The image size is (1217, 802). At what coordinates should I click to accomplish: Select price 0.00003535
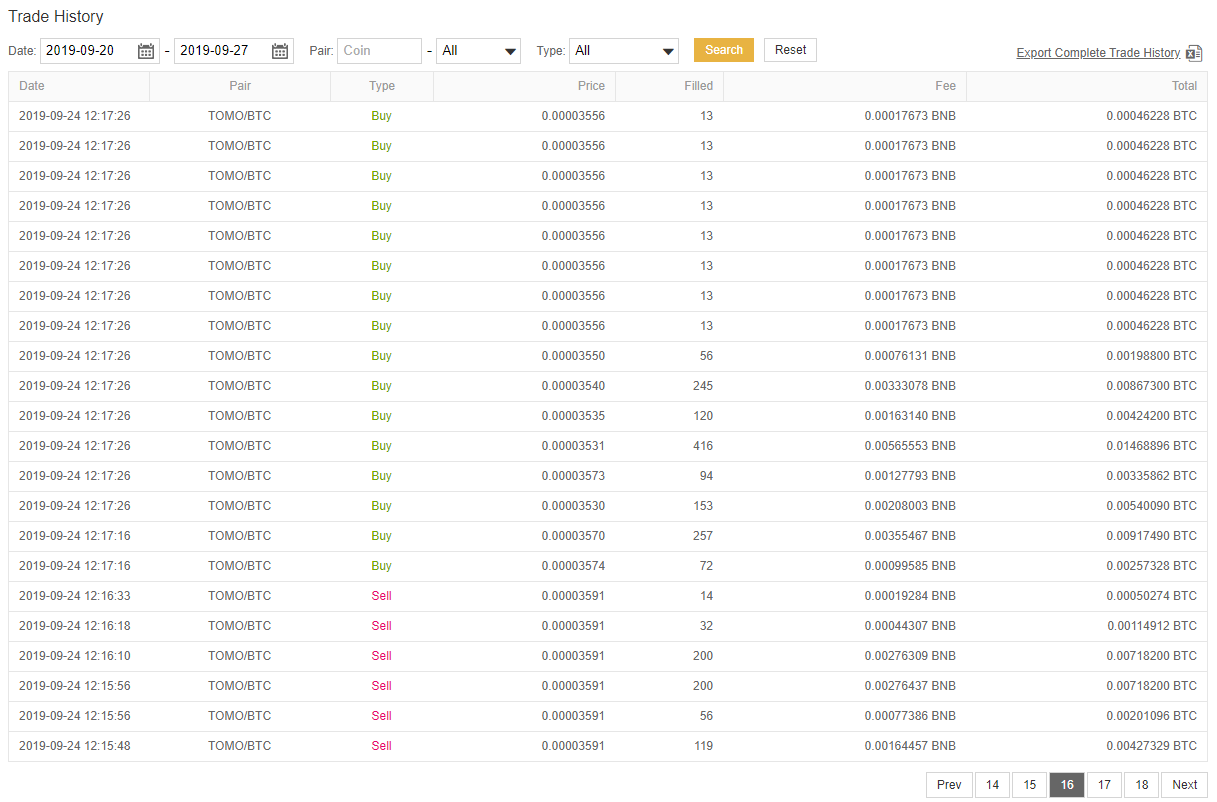click(573, 416)
